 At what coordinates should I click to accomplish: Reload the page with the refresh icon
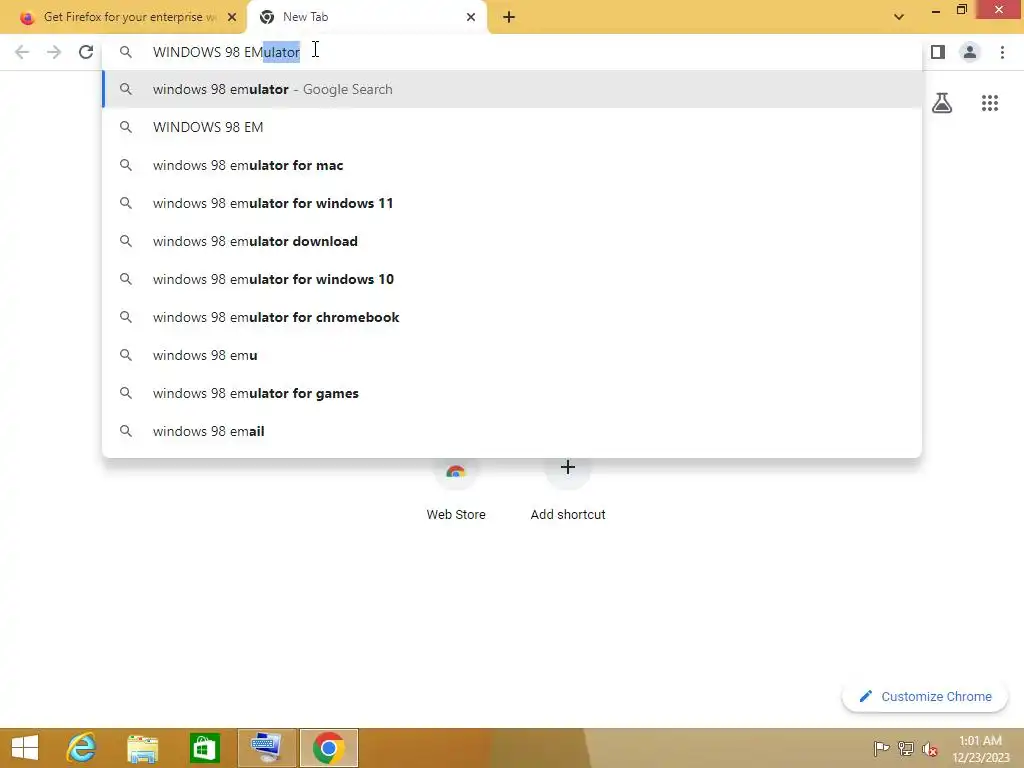pyautogui.click(x=86, y=52)
